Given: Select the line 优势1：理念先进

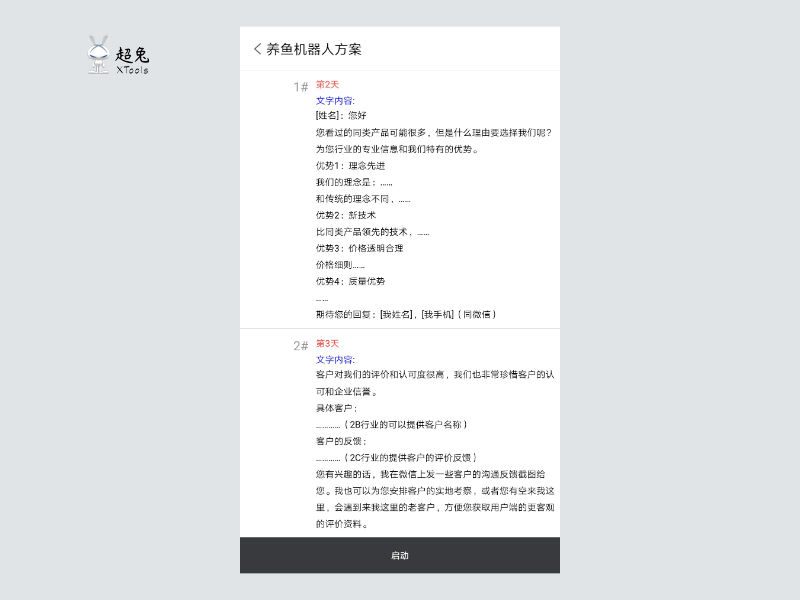Looking at the screenshot, I should click(x=350, y=166).
